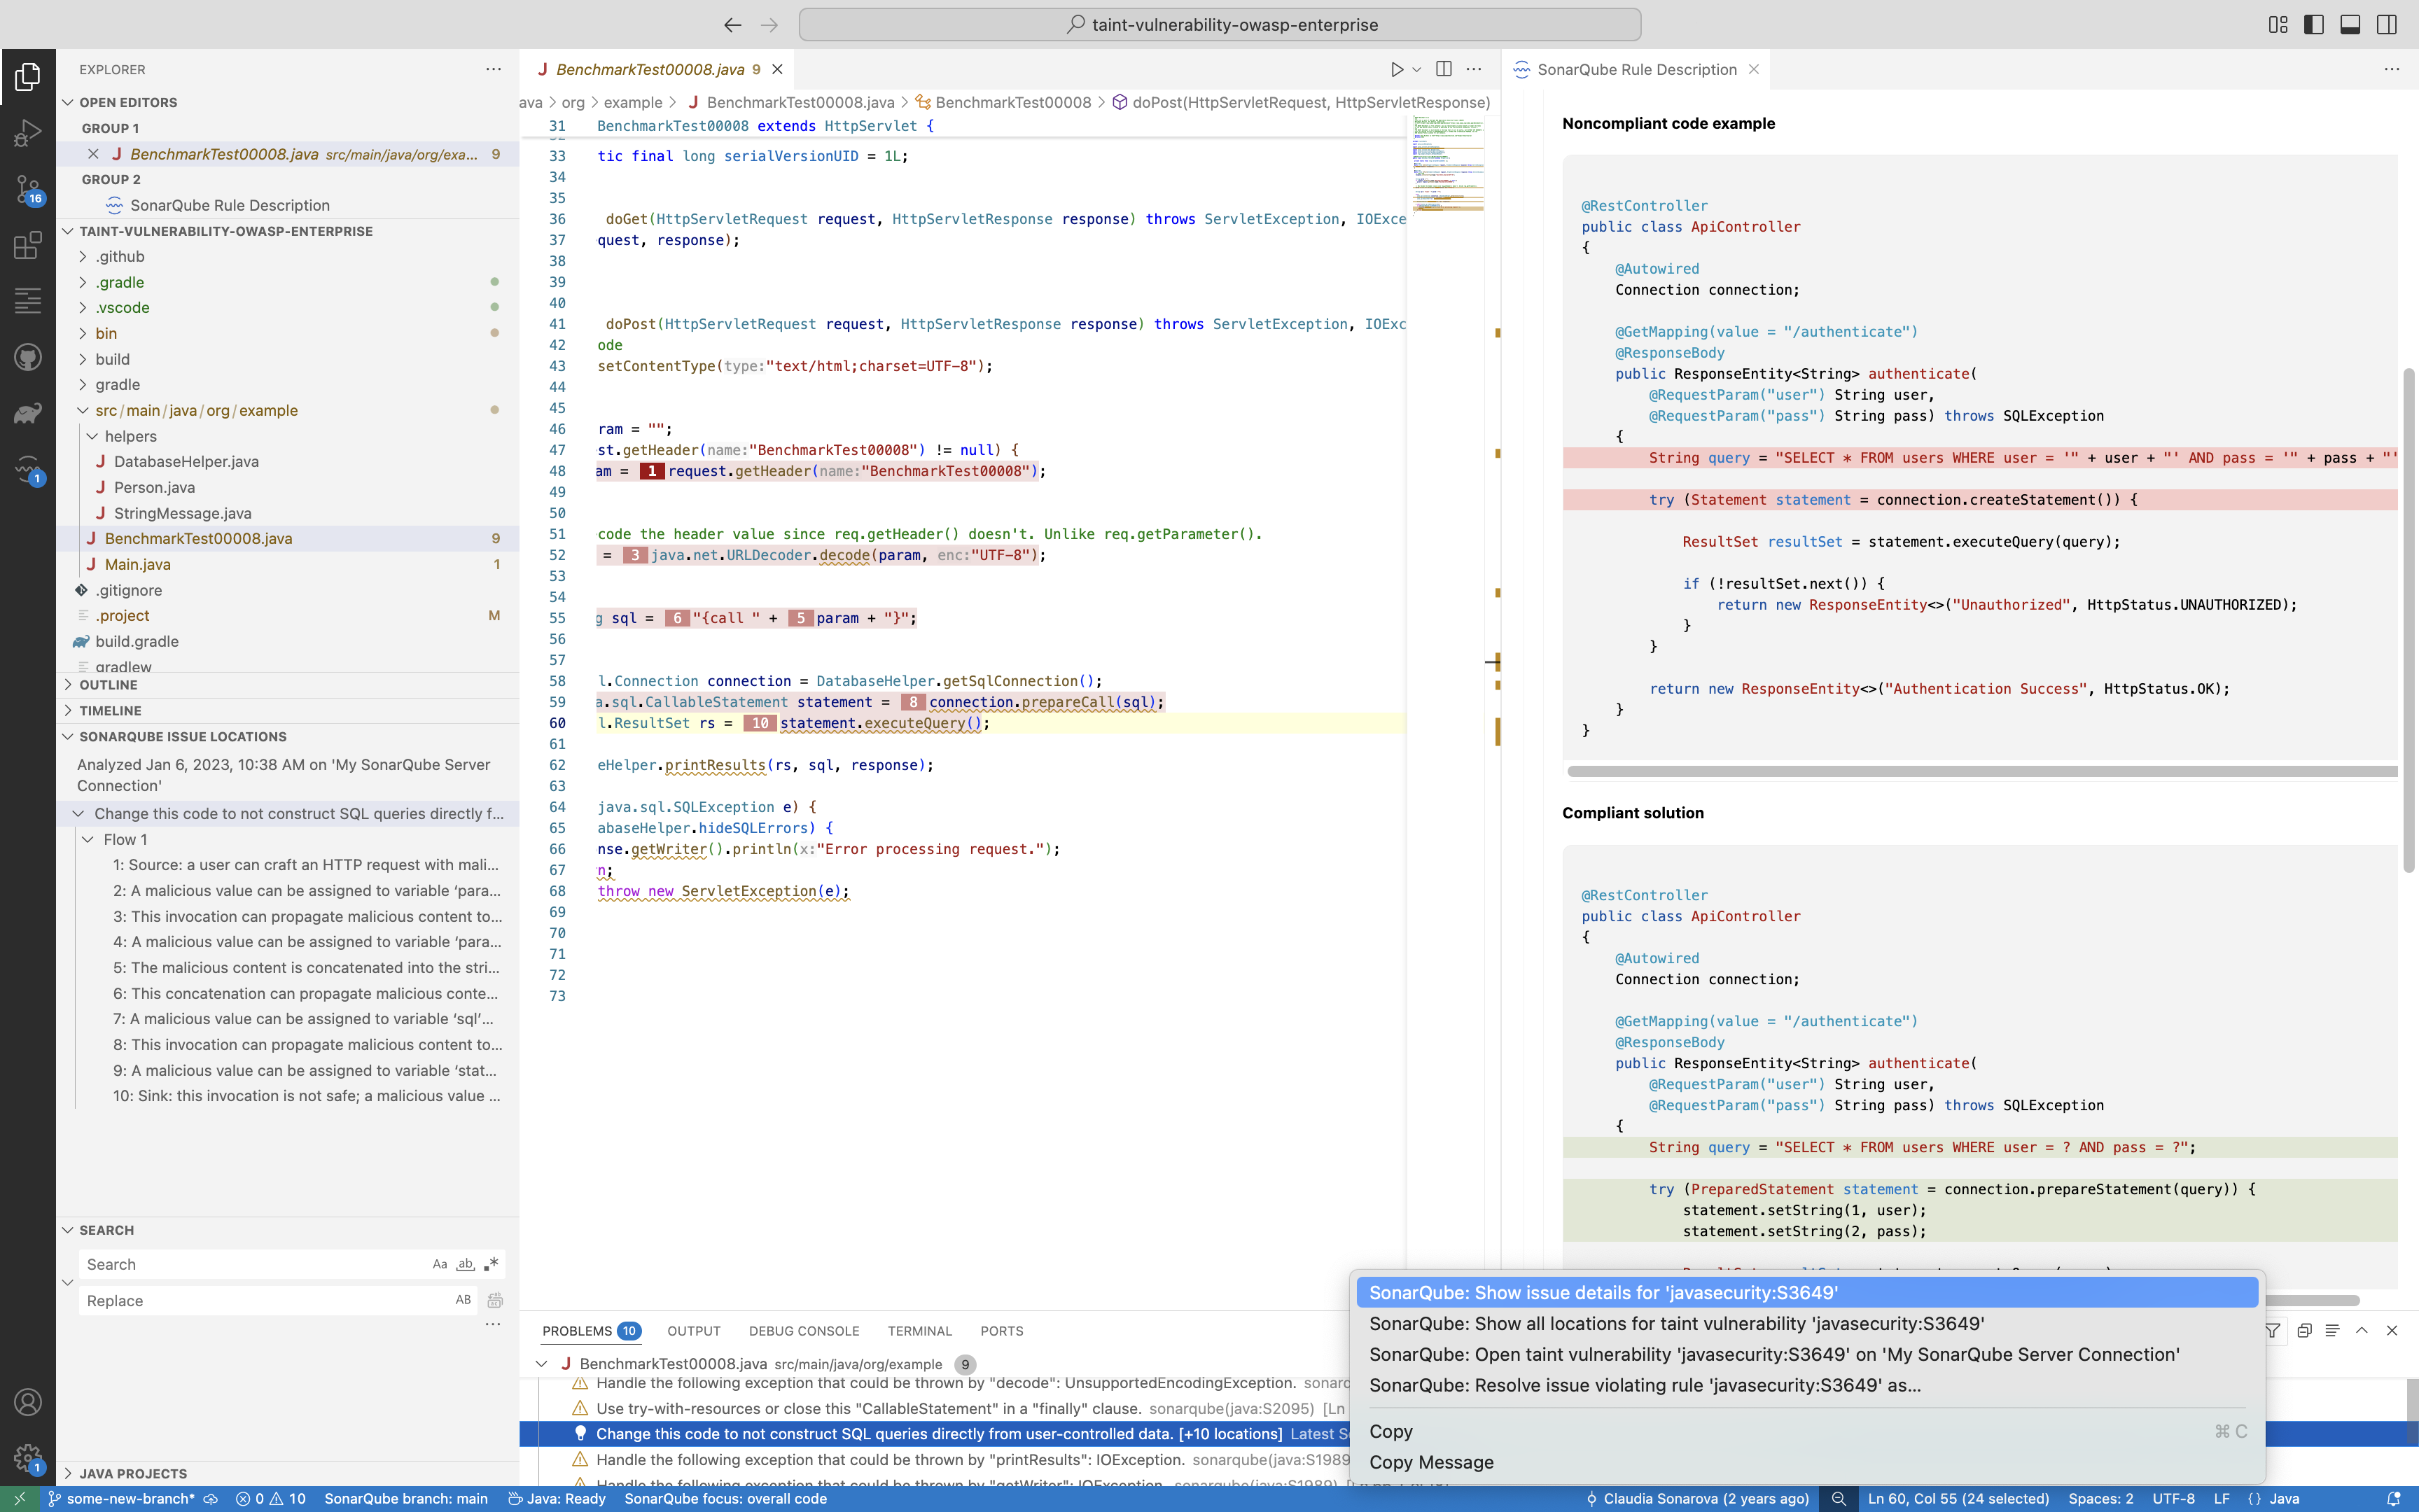Viewport: 2419px width, 1512px height.
Task: Split the editor right
Action: pos(1443,69)
